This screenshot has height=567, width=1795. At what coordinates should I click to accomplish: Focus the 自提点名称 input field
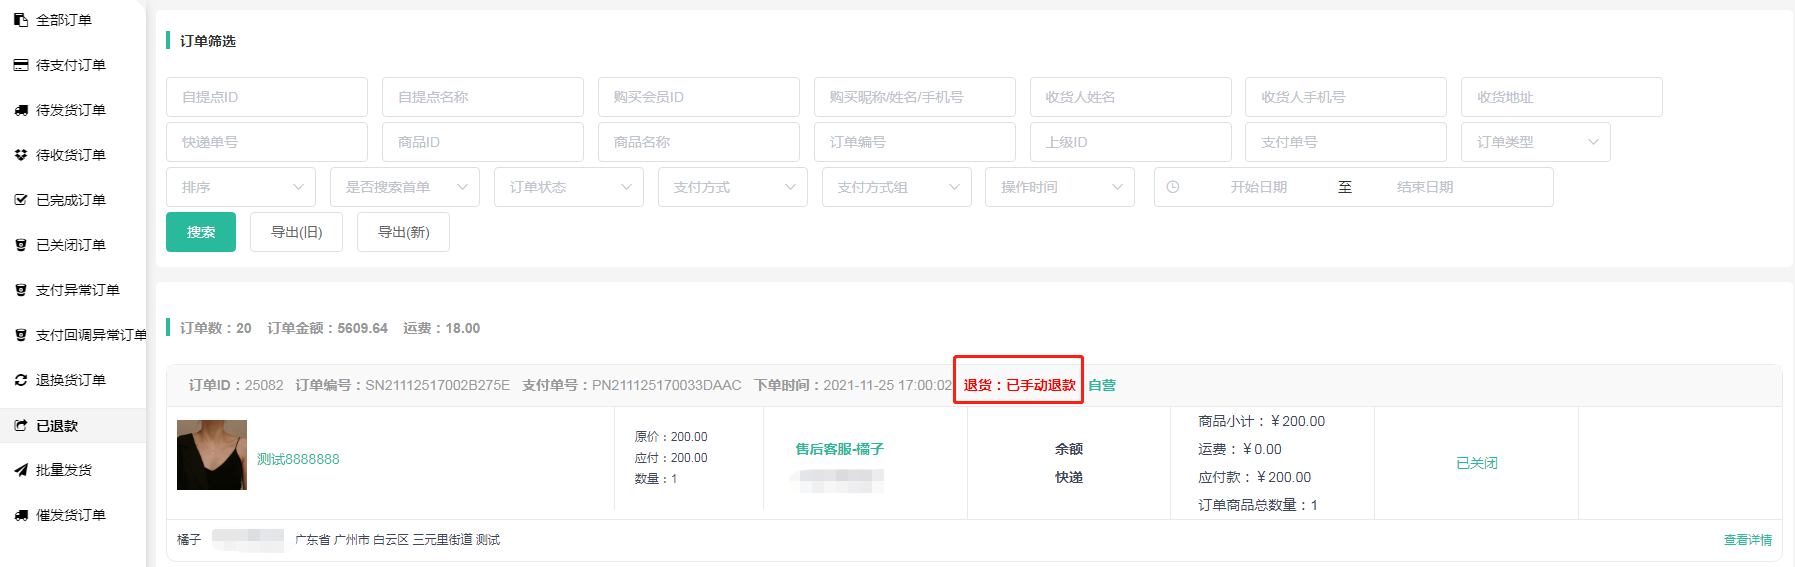483,97
